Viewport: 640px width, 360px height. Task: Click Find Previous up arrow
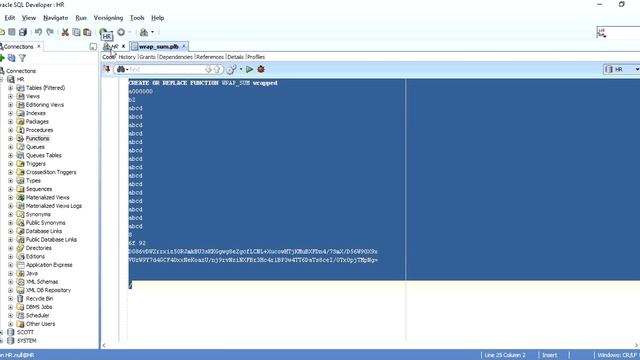217,69
